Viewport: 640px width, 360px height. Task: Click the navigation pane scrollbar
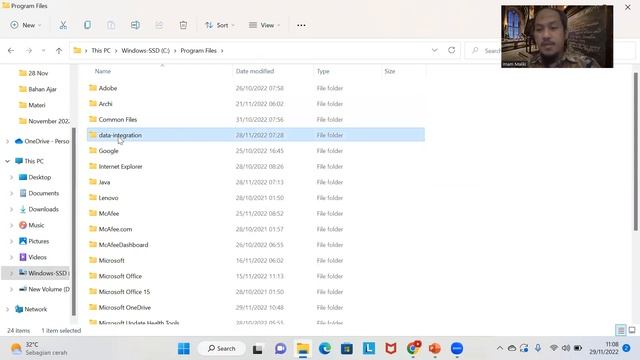pos(74,221)
